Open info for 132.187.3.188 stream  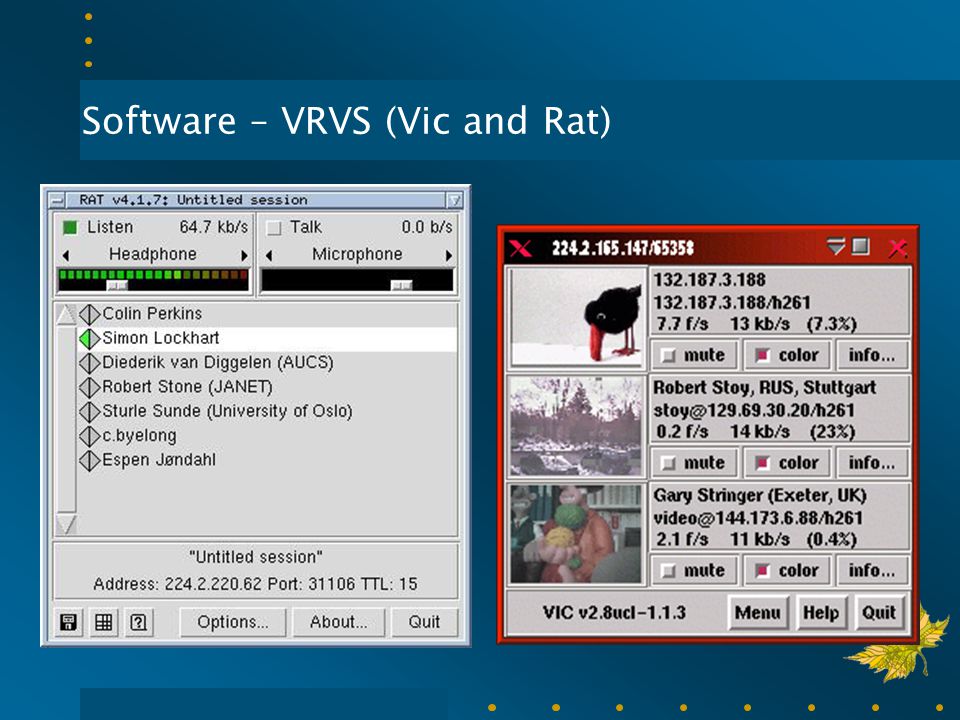pos(872,355)
